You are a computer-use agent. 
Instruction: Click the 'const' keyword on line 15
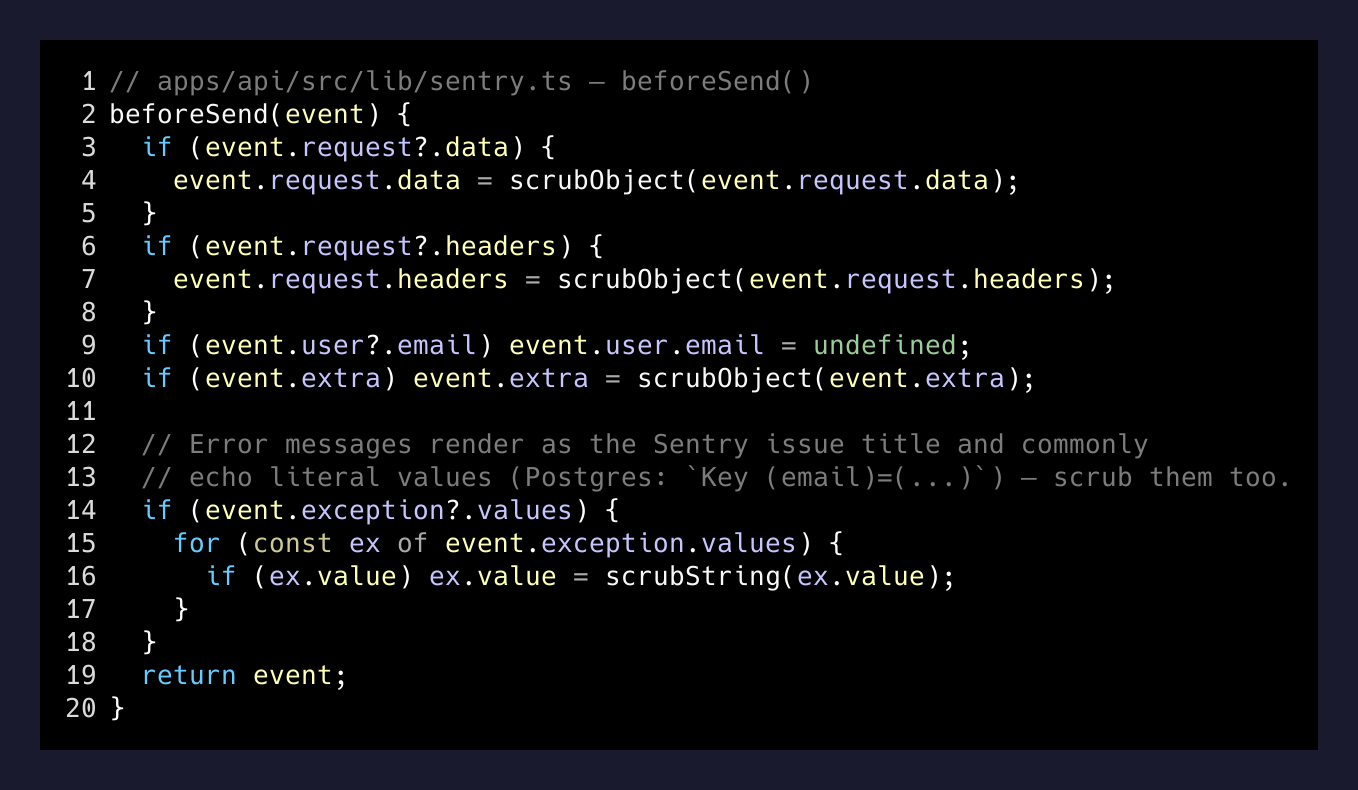293,543
